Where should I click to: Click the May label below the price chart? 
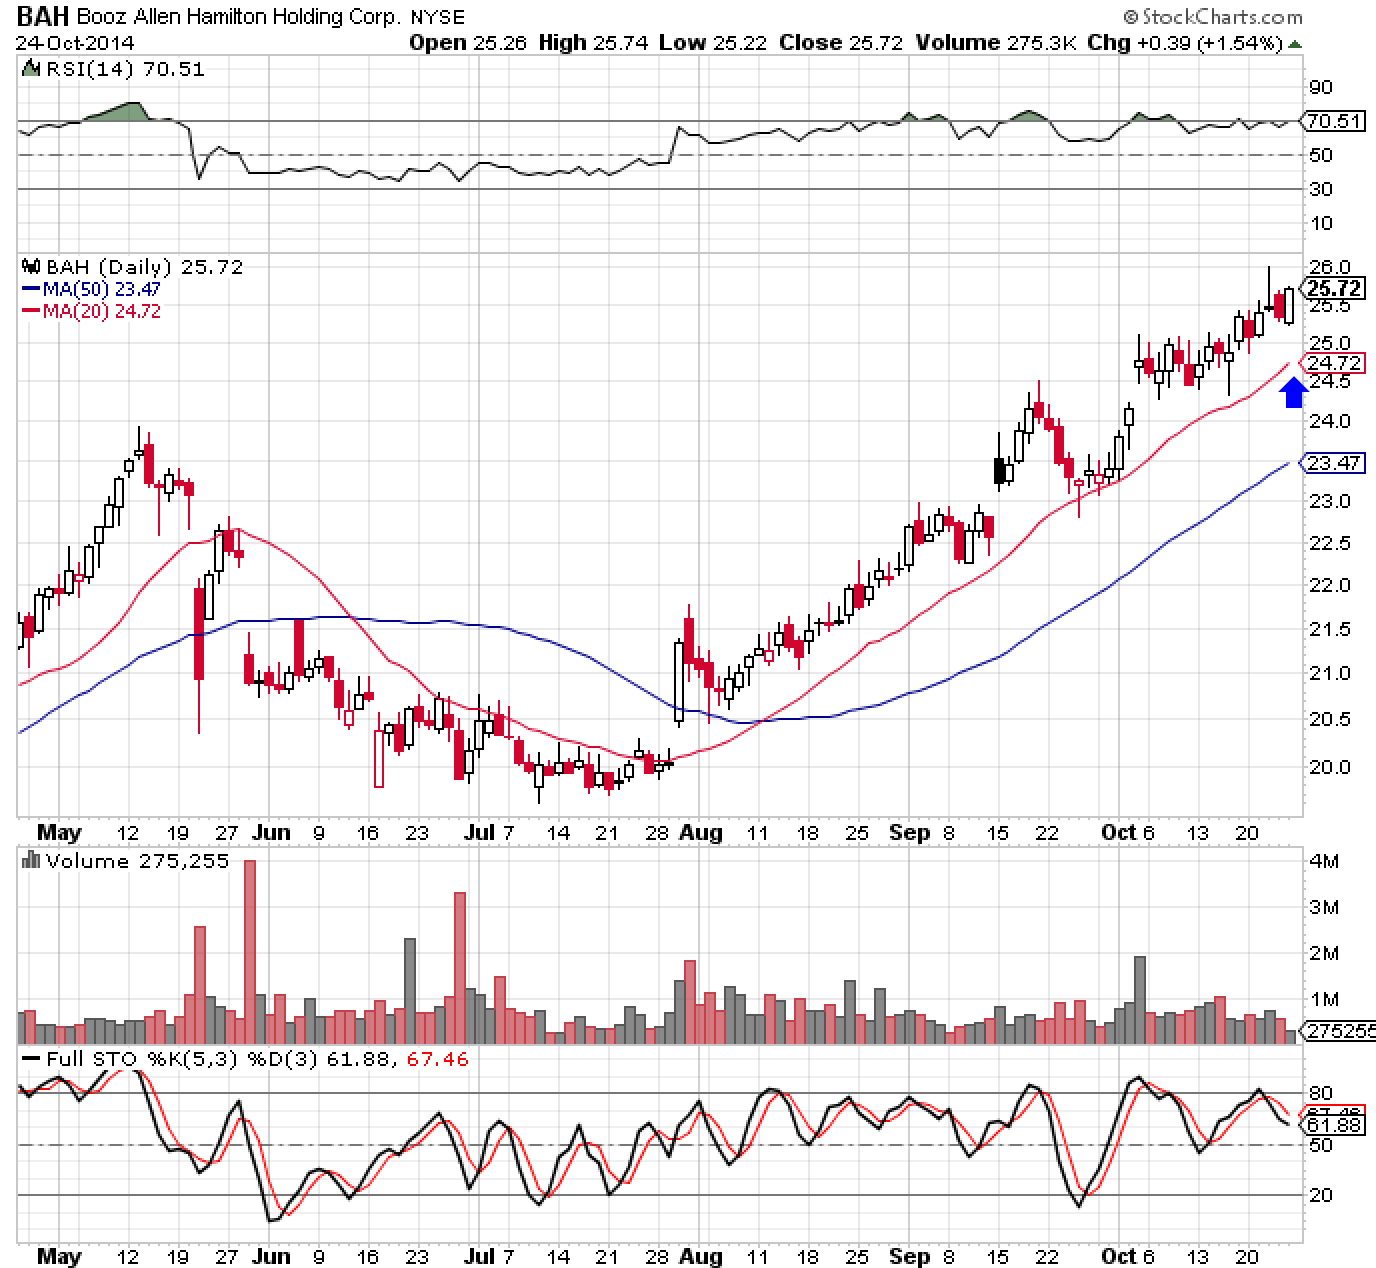point(59,833)
